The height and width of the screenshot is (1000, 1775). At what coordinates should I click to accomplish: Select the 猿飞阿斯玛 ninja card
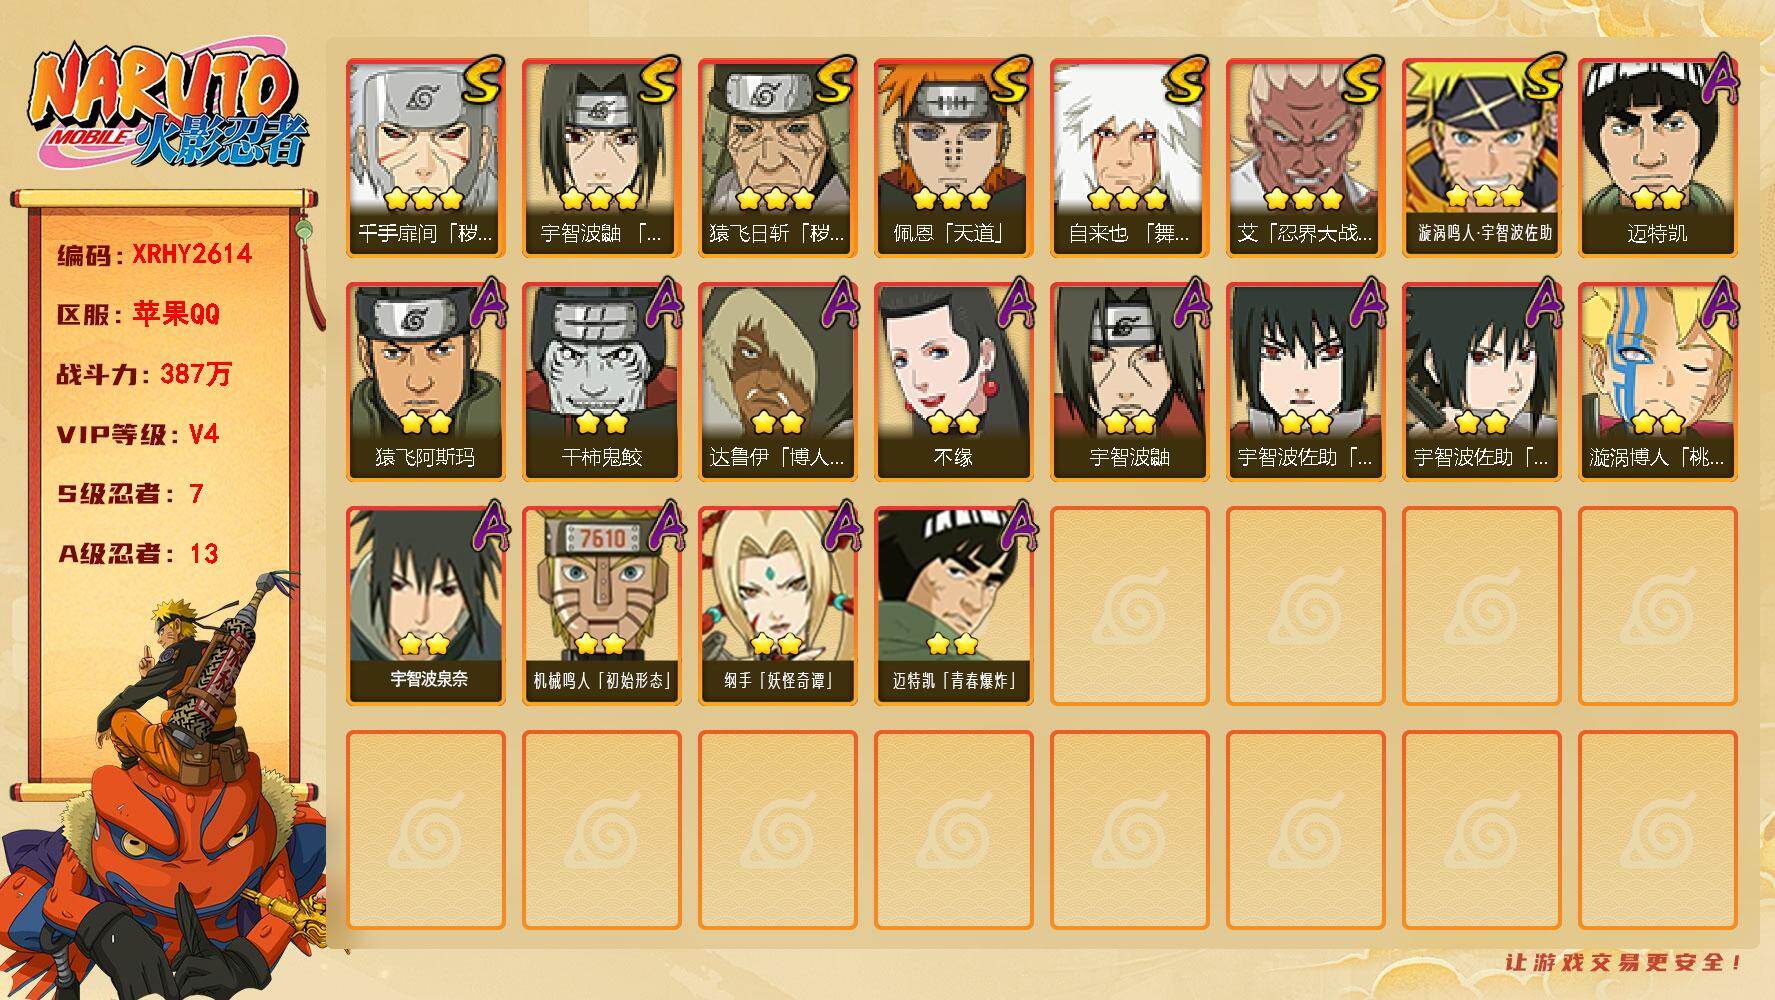[x=425, y=382]
